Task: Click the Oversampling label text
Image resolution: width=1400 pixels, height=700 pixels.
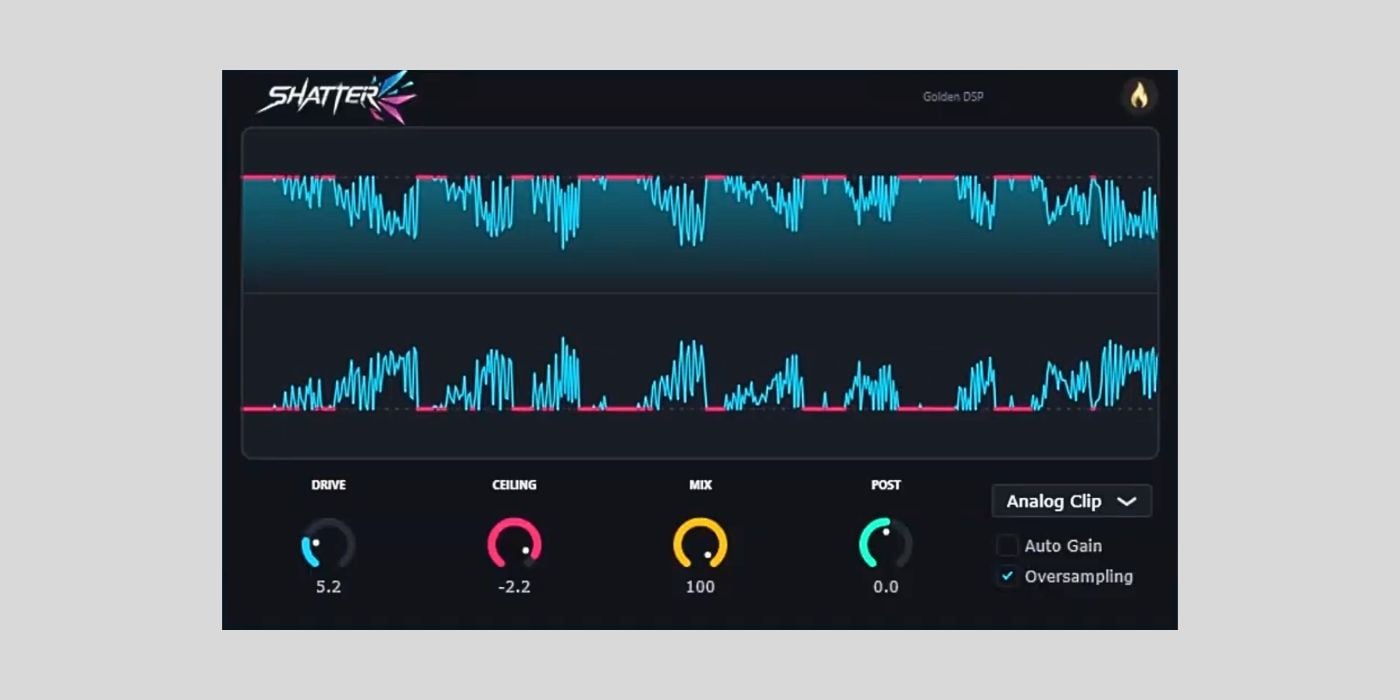Action: coord(1078,576)
